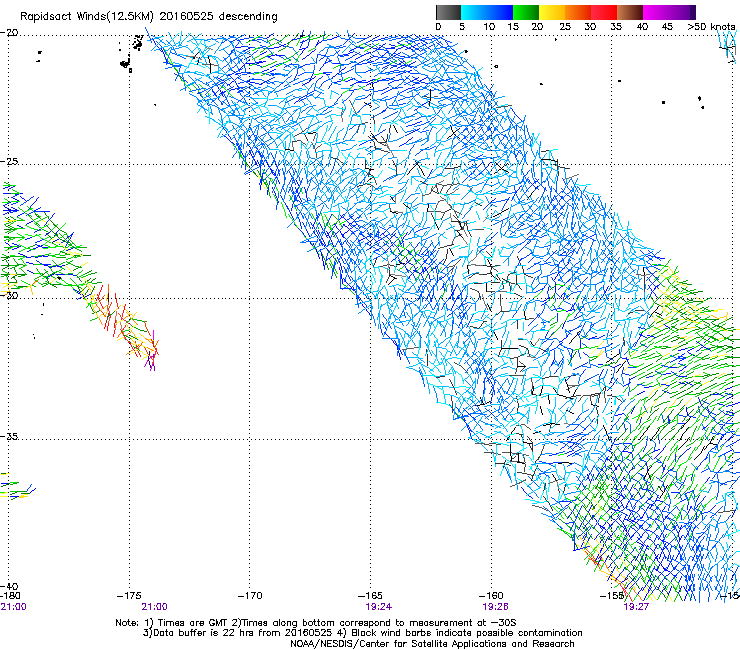The image size is (740, 650).
Task: Click the 19:27 overpass time label
Action: tap(636, 607)
